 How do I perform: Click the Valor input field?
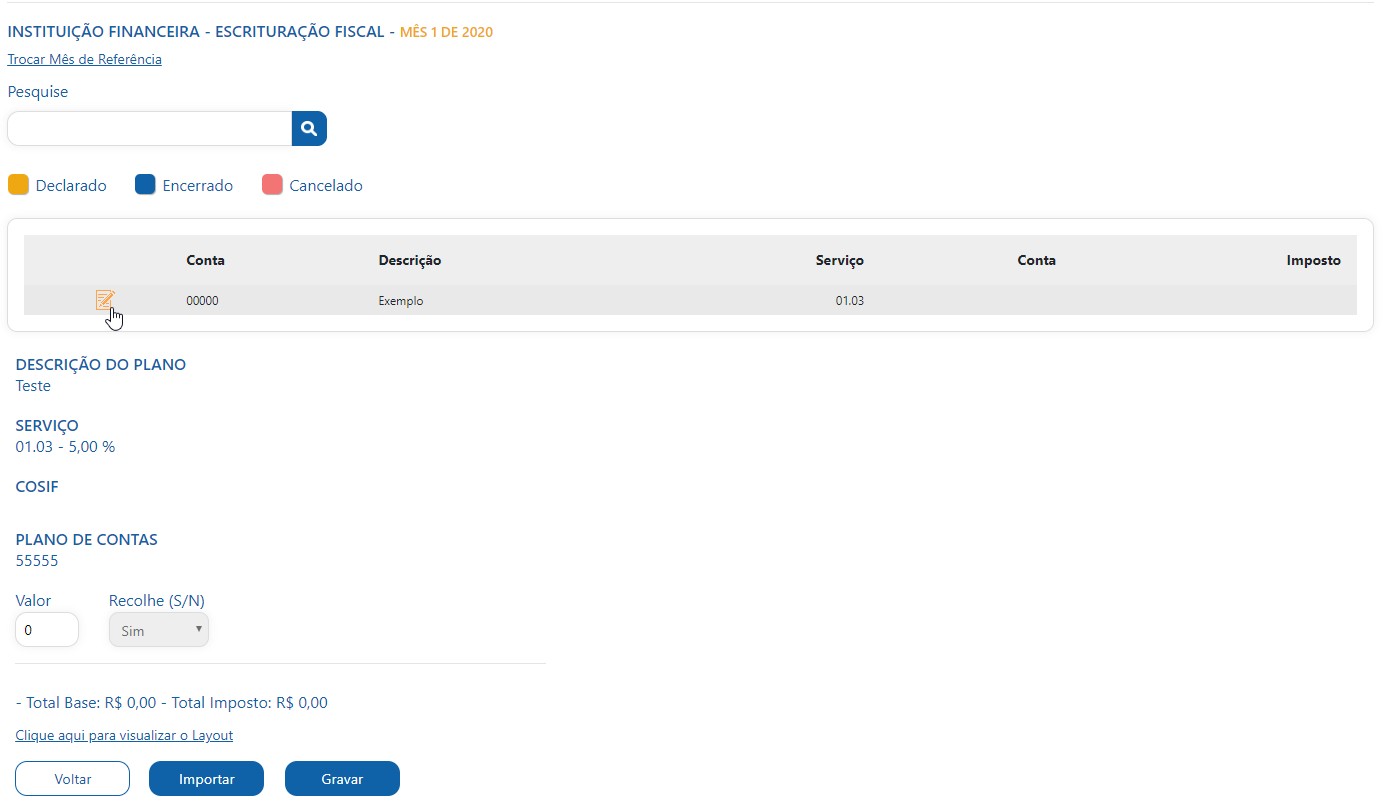47,630
